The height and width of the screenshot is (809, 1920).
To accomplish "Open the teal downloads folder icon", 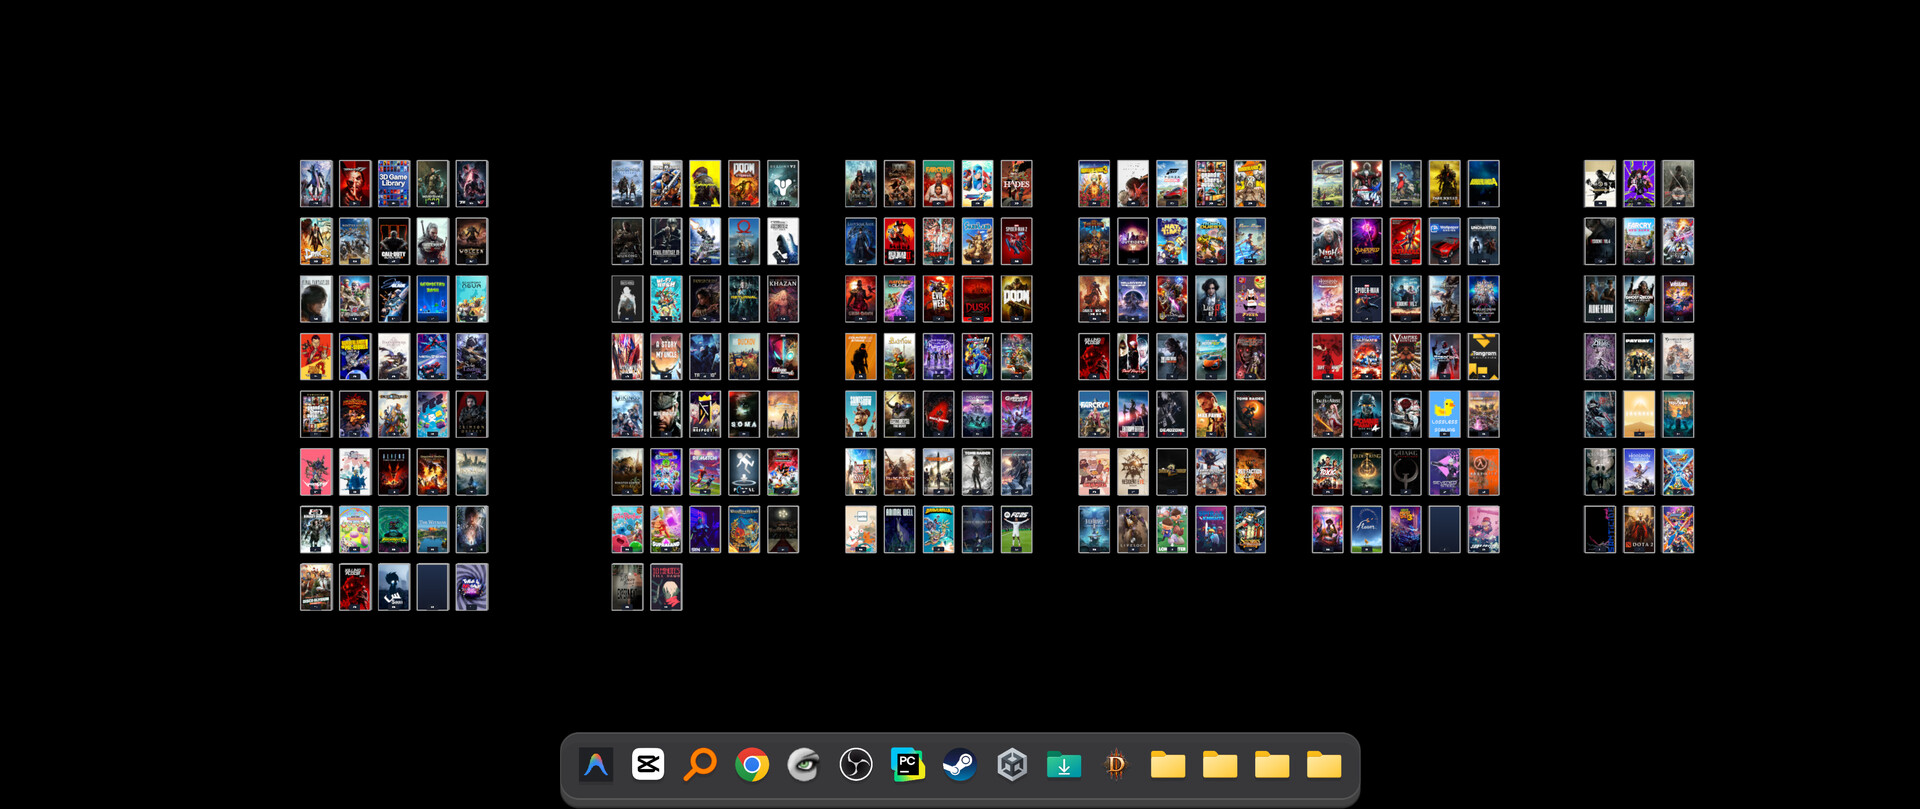I will (1064, 765).
